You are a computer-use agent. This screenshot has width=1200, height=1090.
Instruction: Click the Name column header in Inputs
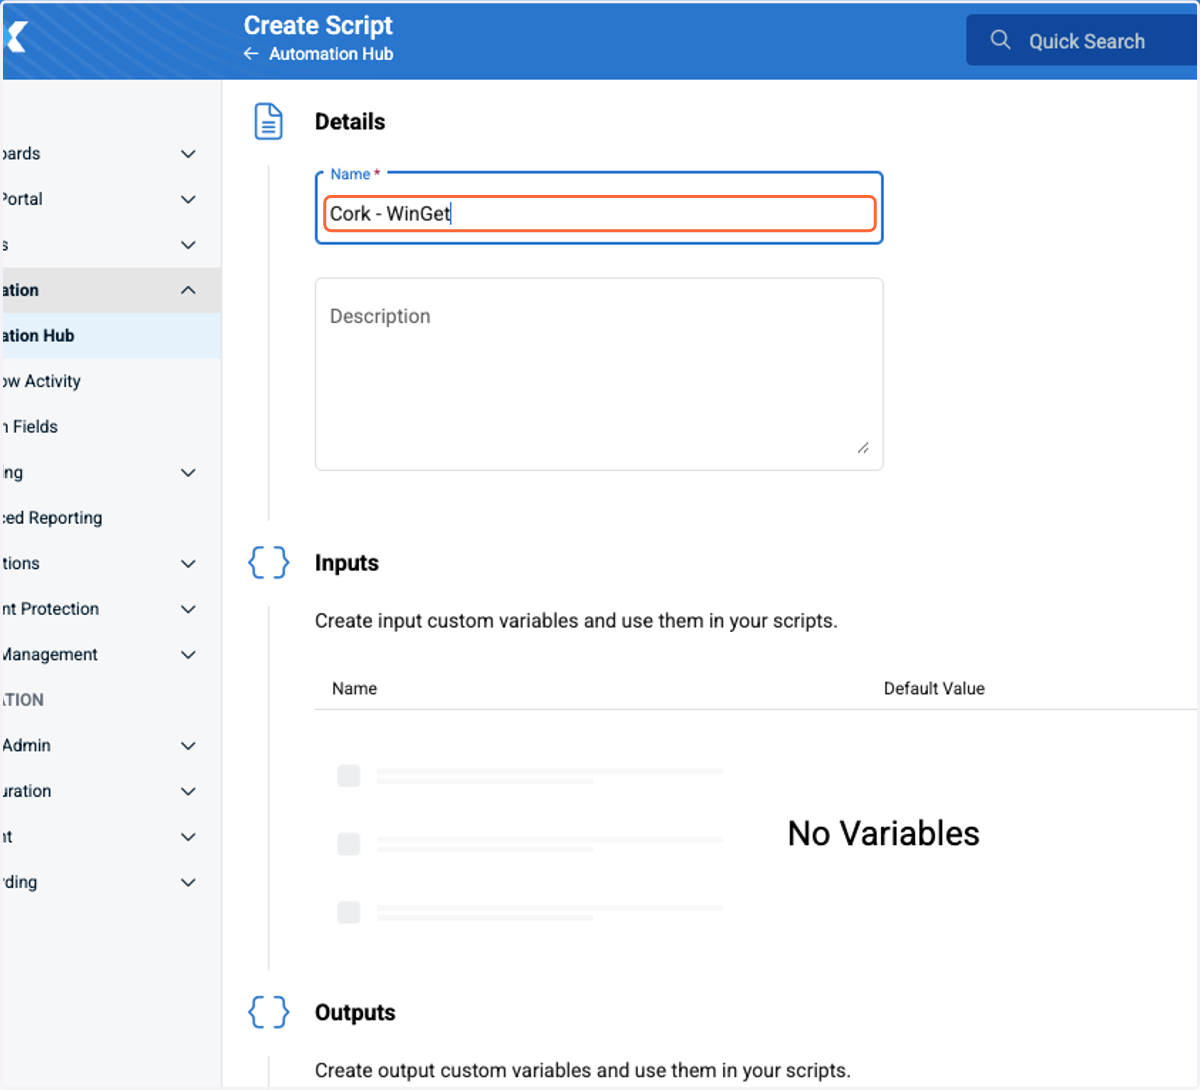[354, 688]
